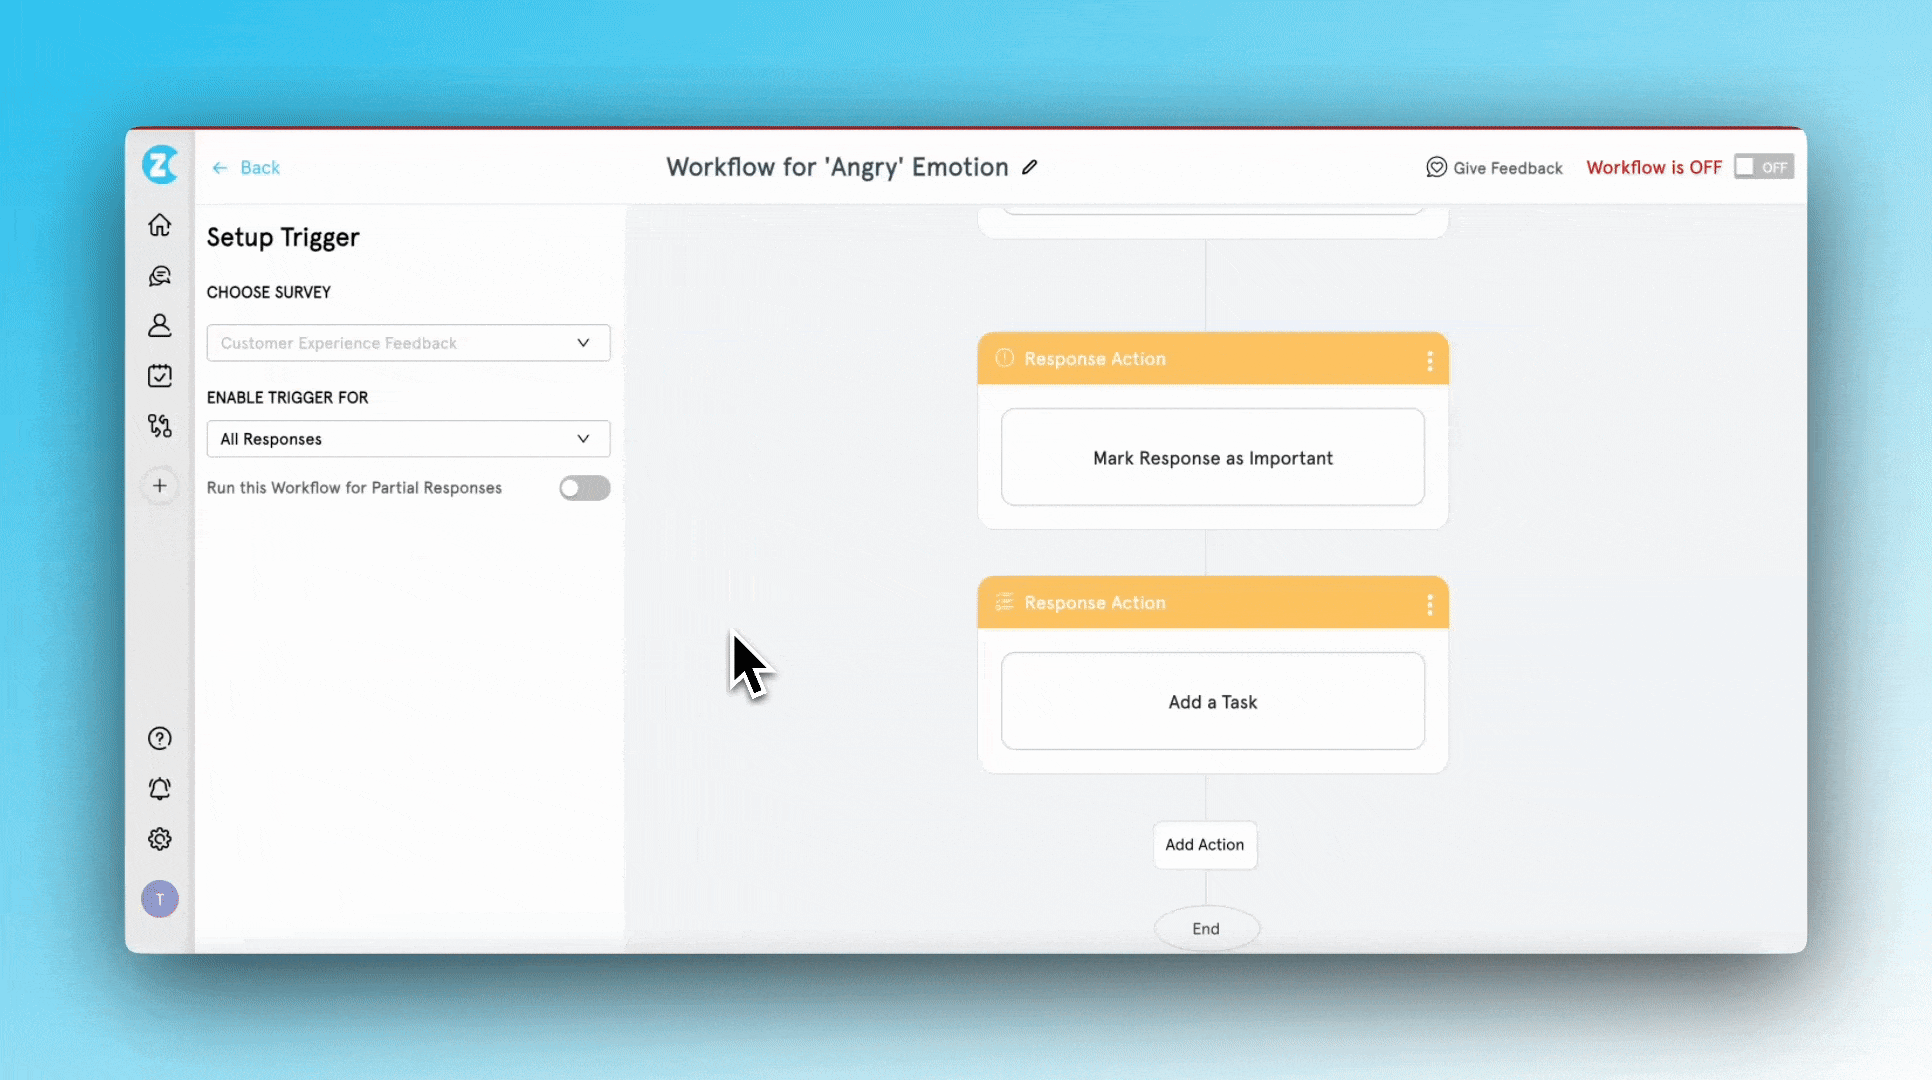Click the Notifications bell icon
1932x1080 pixels.
(x=158, y=788)
